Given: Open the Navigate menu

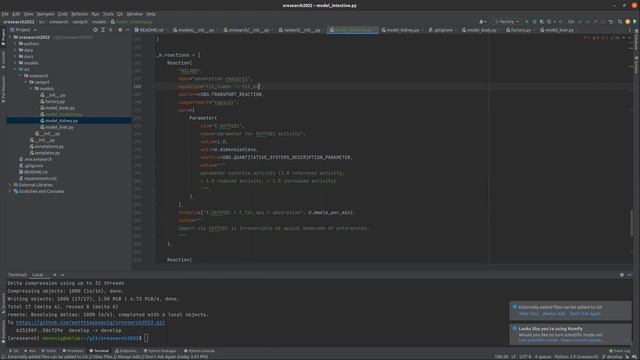Looking at the screenshot, I should pos(45,14).
